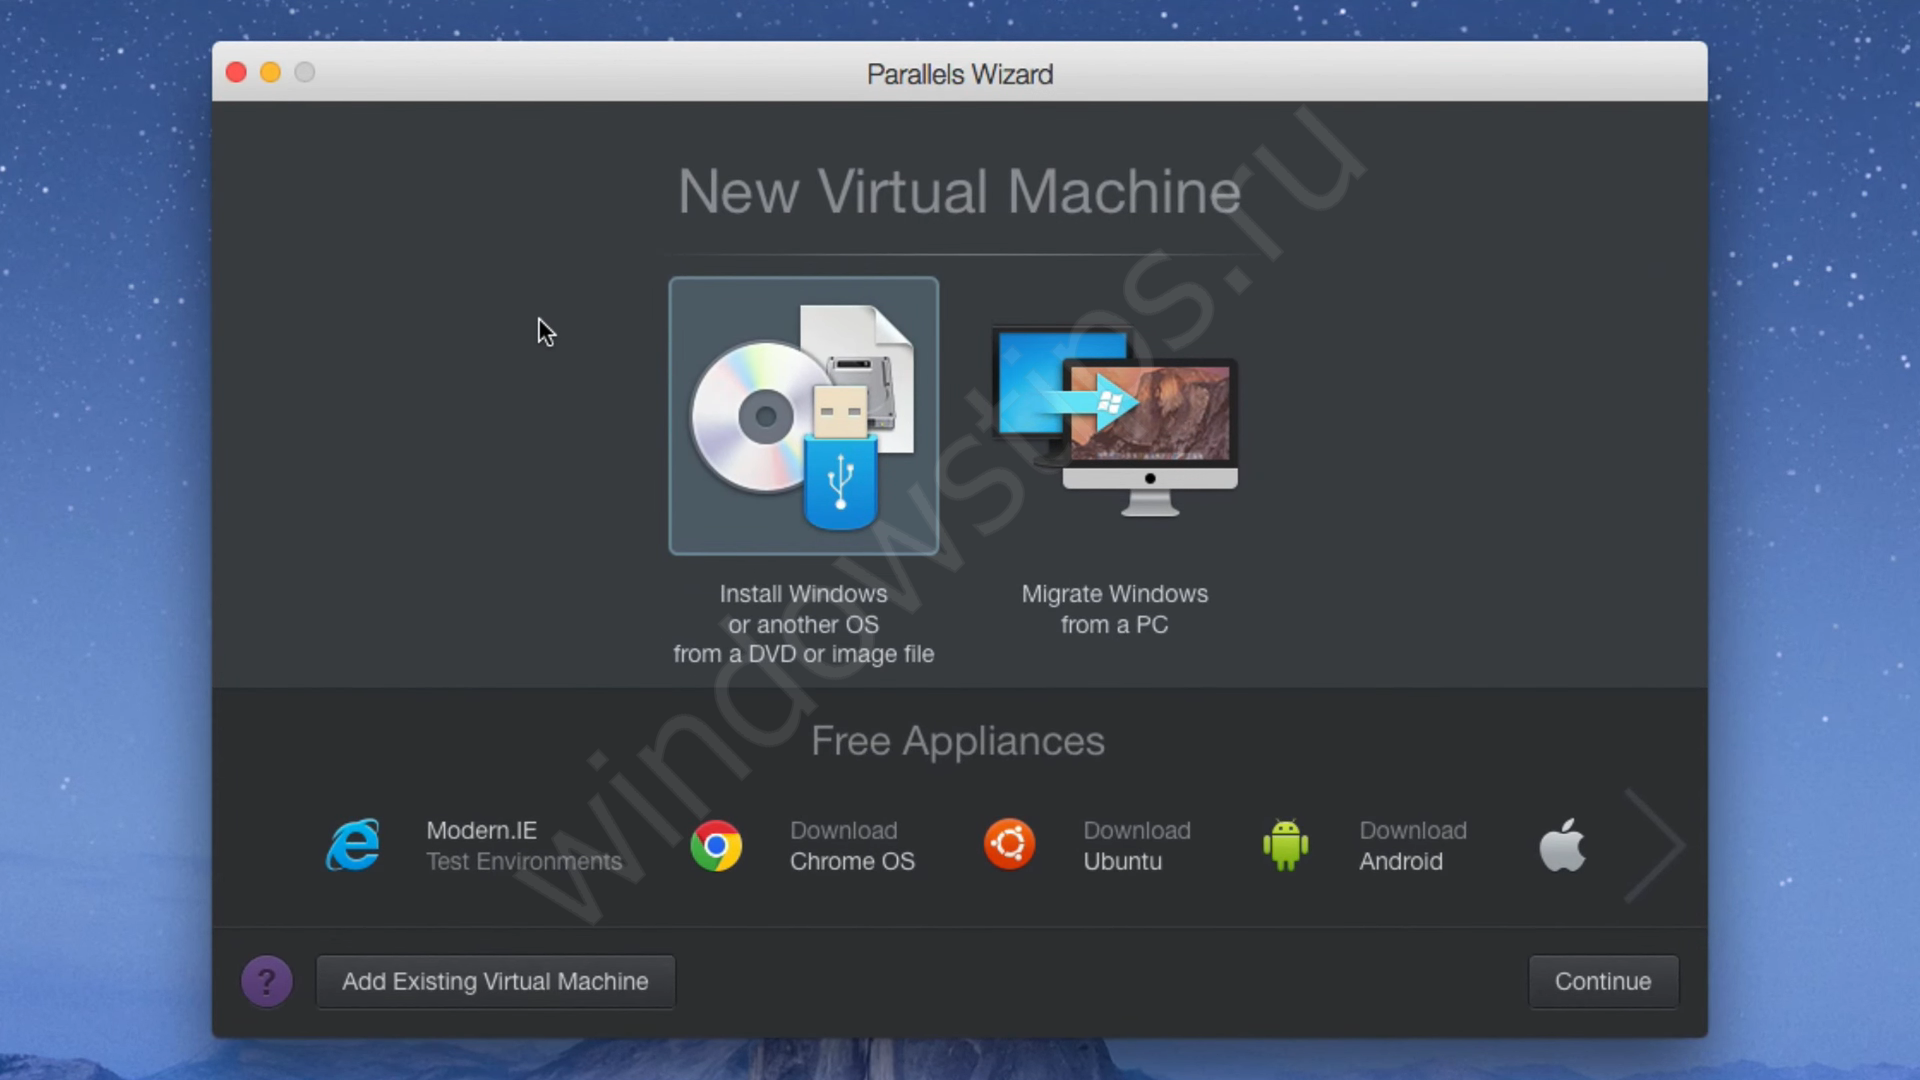
Task: Click 'Migrate Windows from a PC' caption
Action: (1114, 609)
